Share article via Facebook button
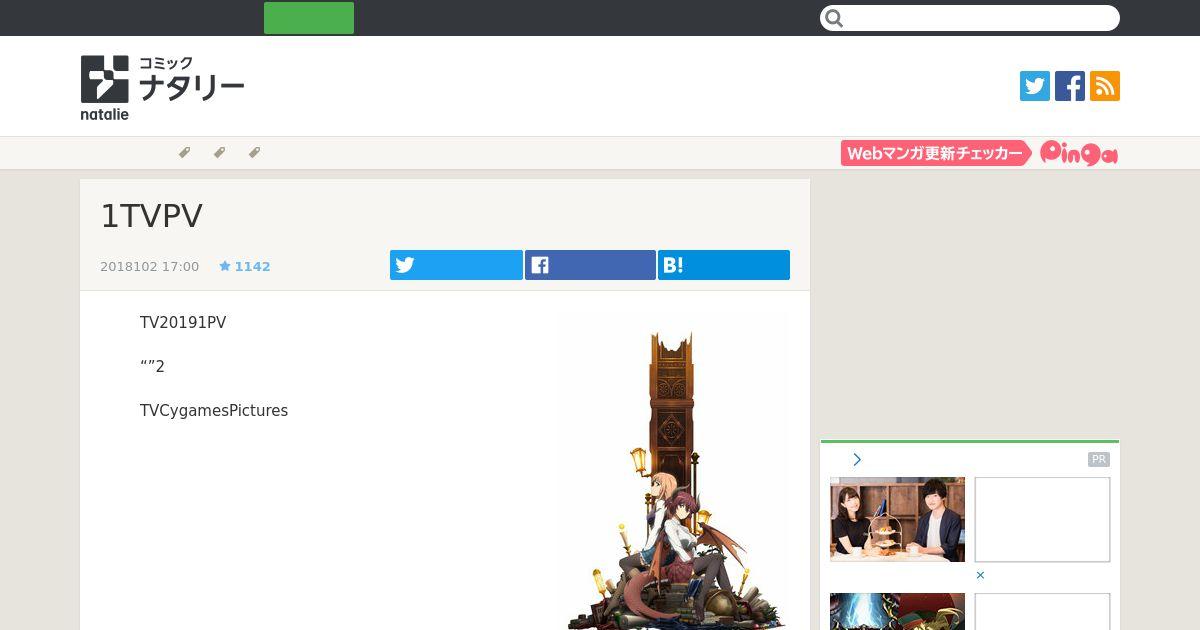Image resolution: width=1200 pixels, height=630 pixels. point(590,265)
